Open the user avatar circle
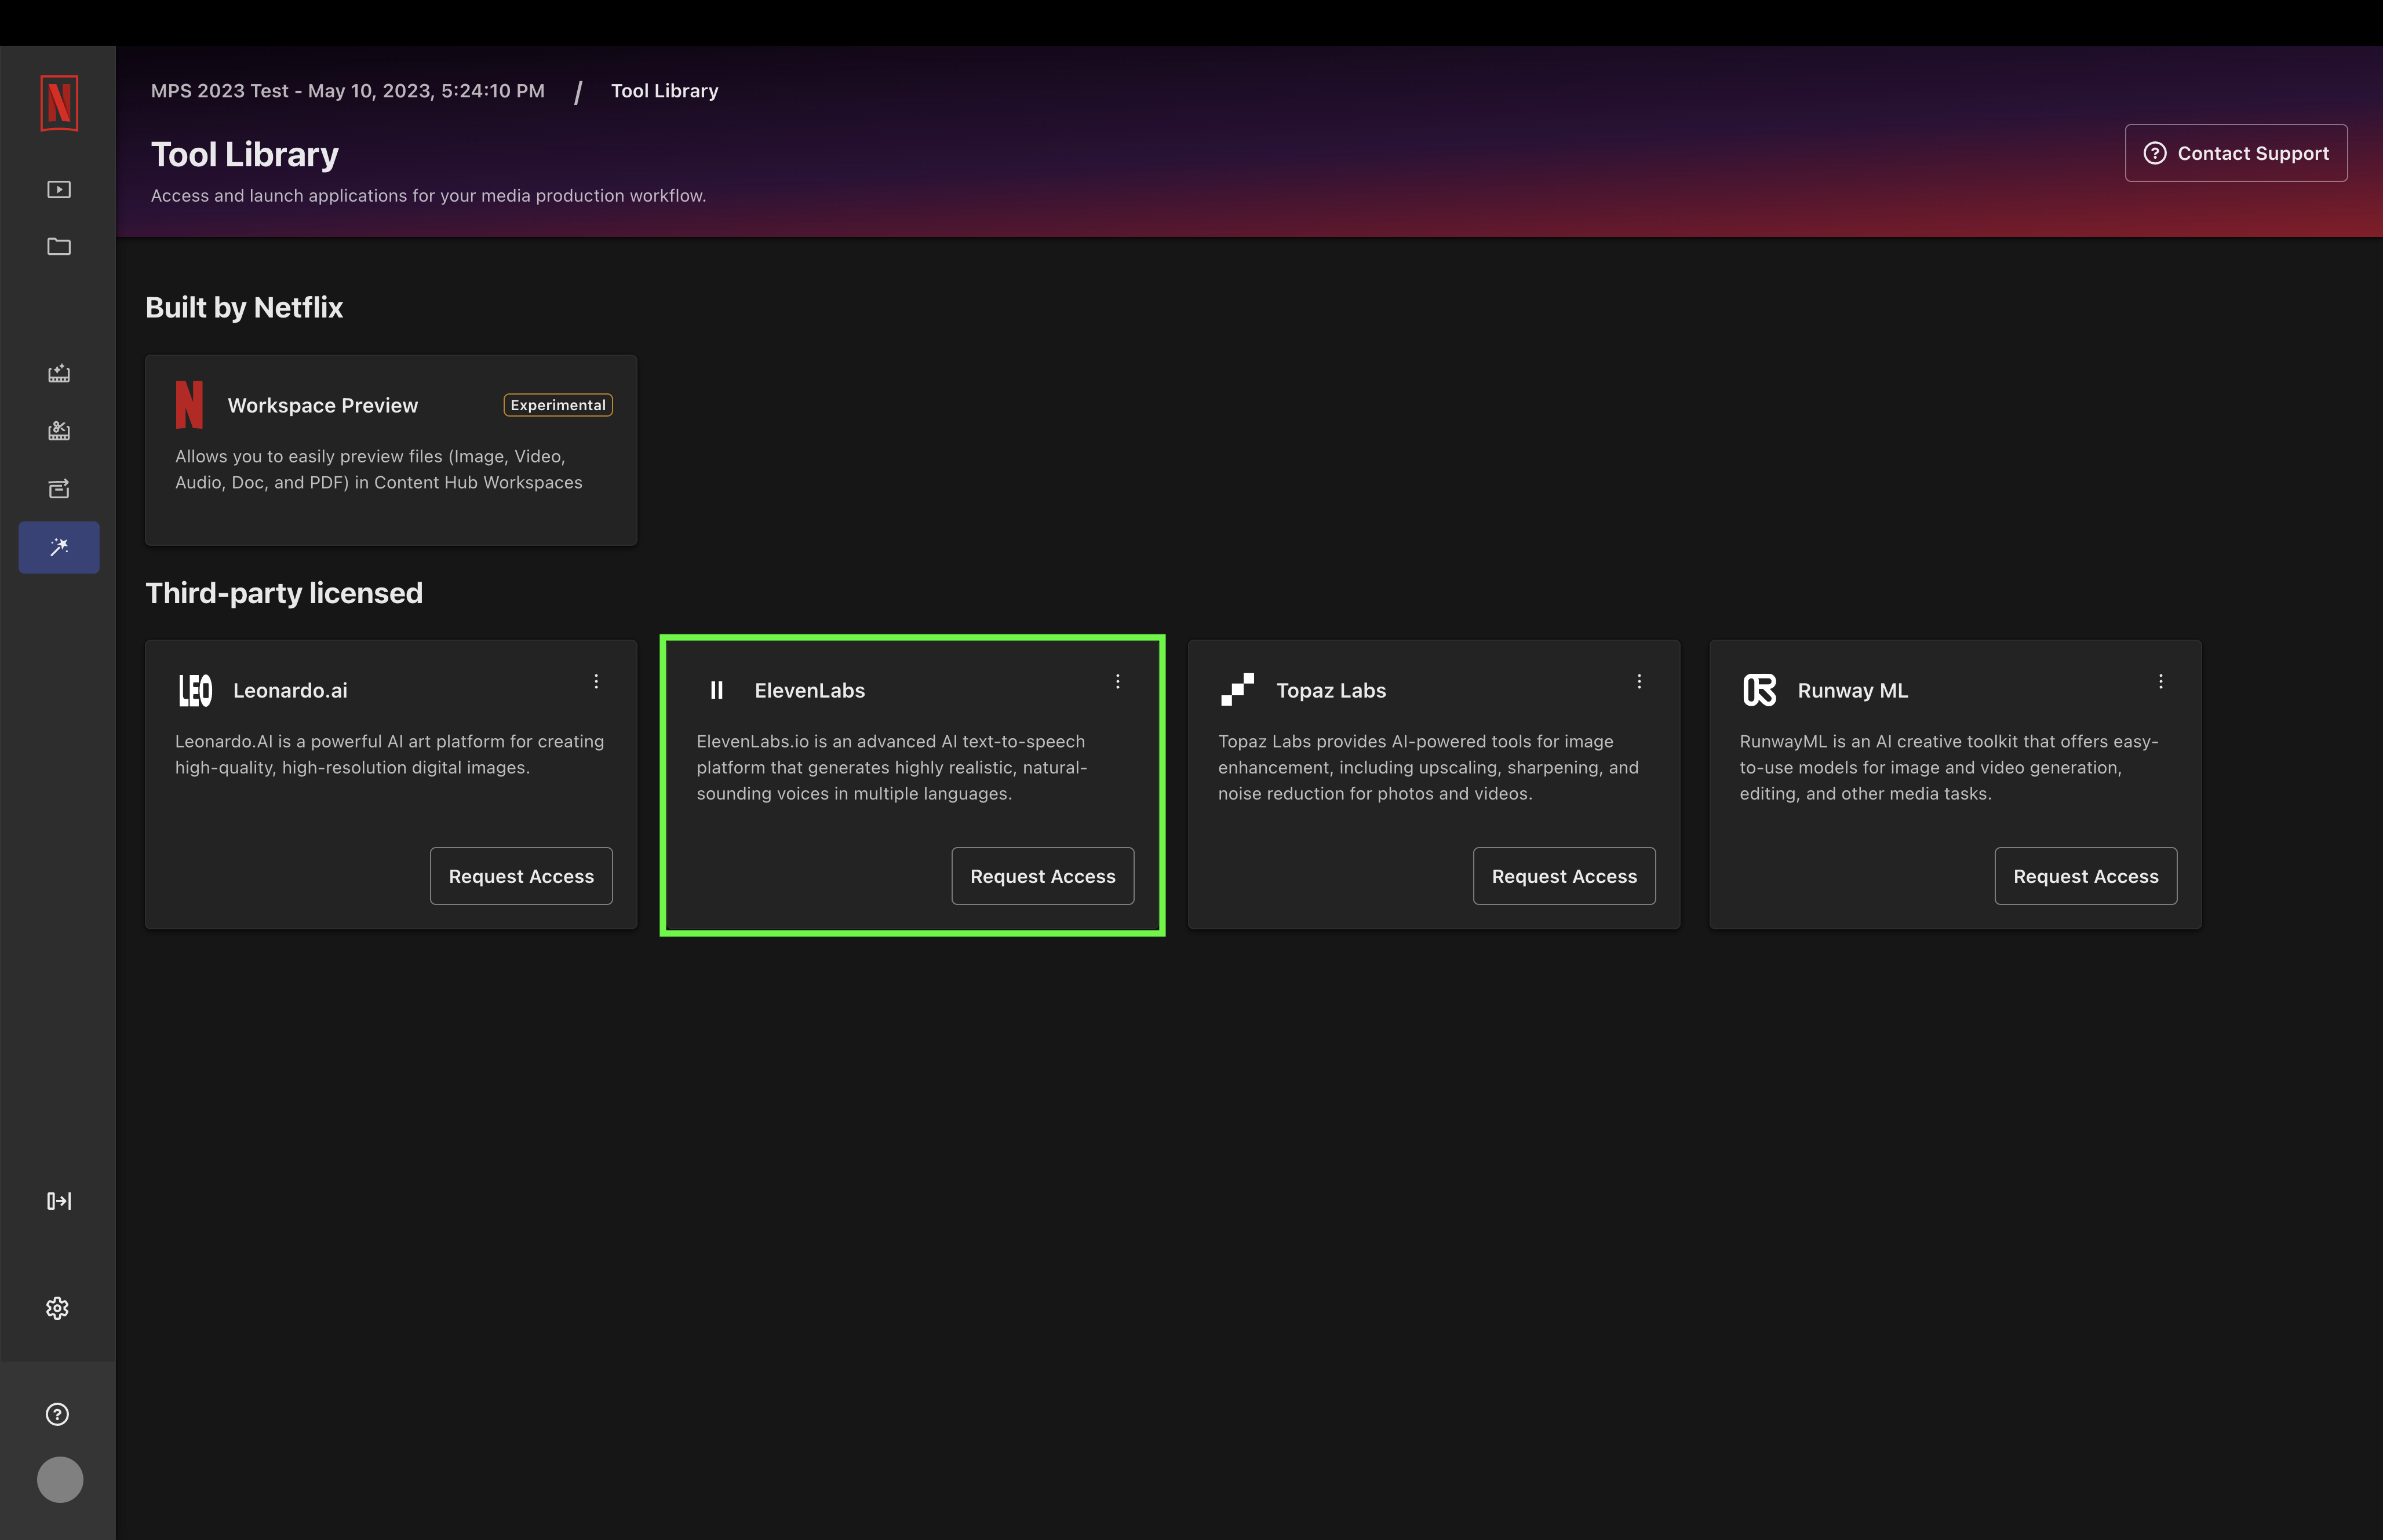Screen dimensions: 2383x1540 point(60,1479)
